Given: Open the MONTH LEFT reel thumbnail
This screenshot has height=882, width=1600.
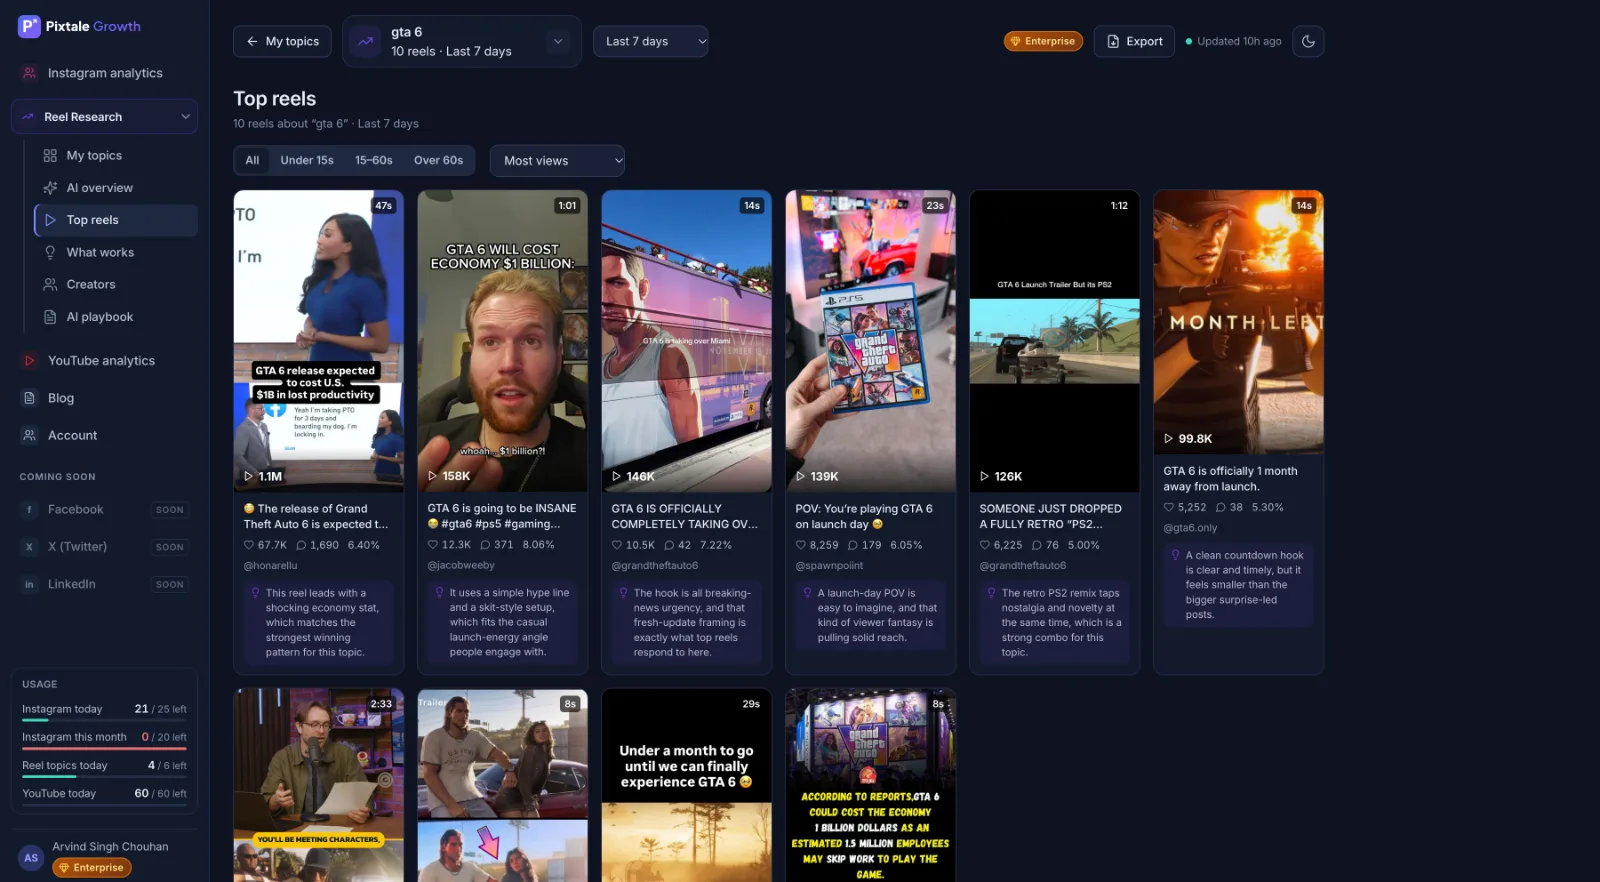Looking at the screenshot, I should [1239, 322].
